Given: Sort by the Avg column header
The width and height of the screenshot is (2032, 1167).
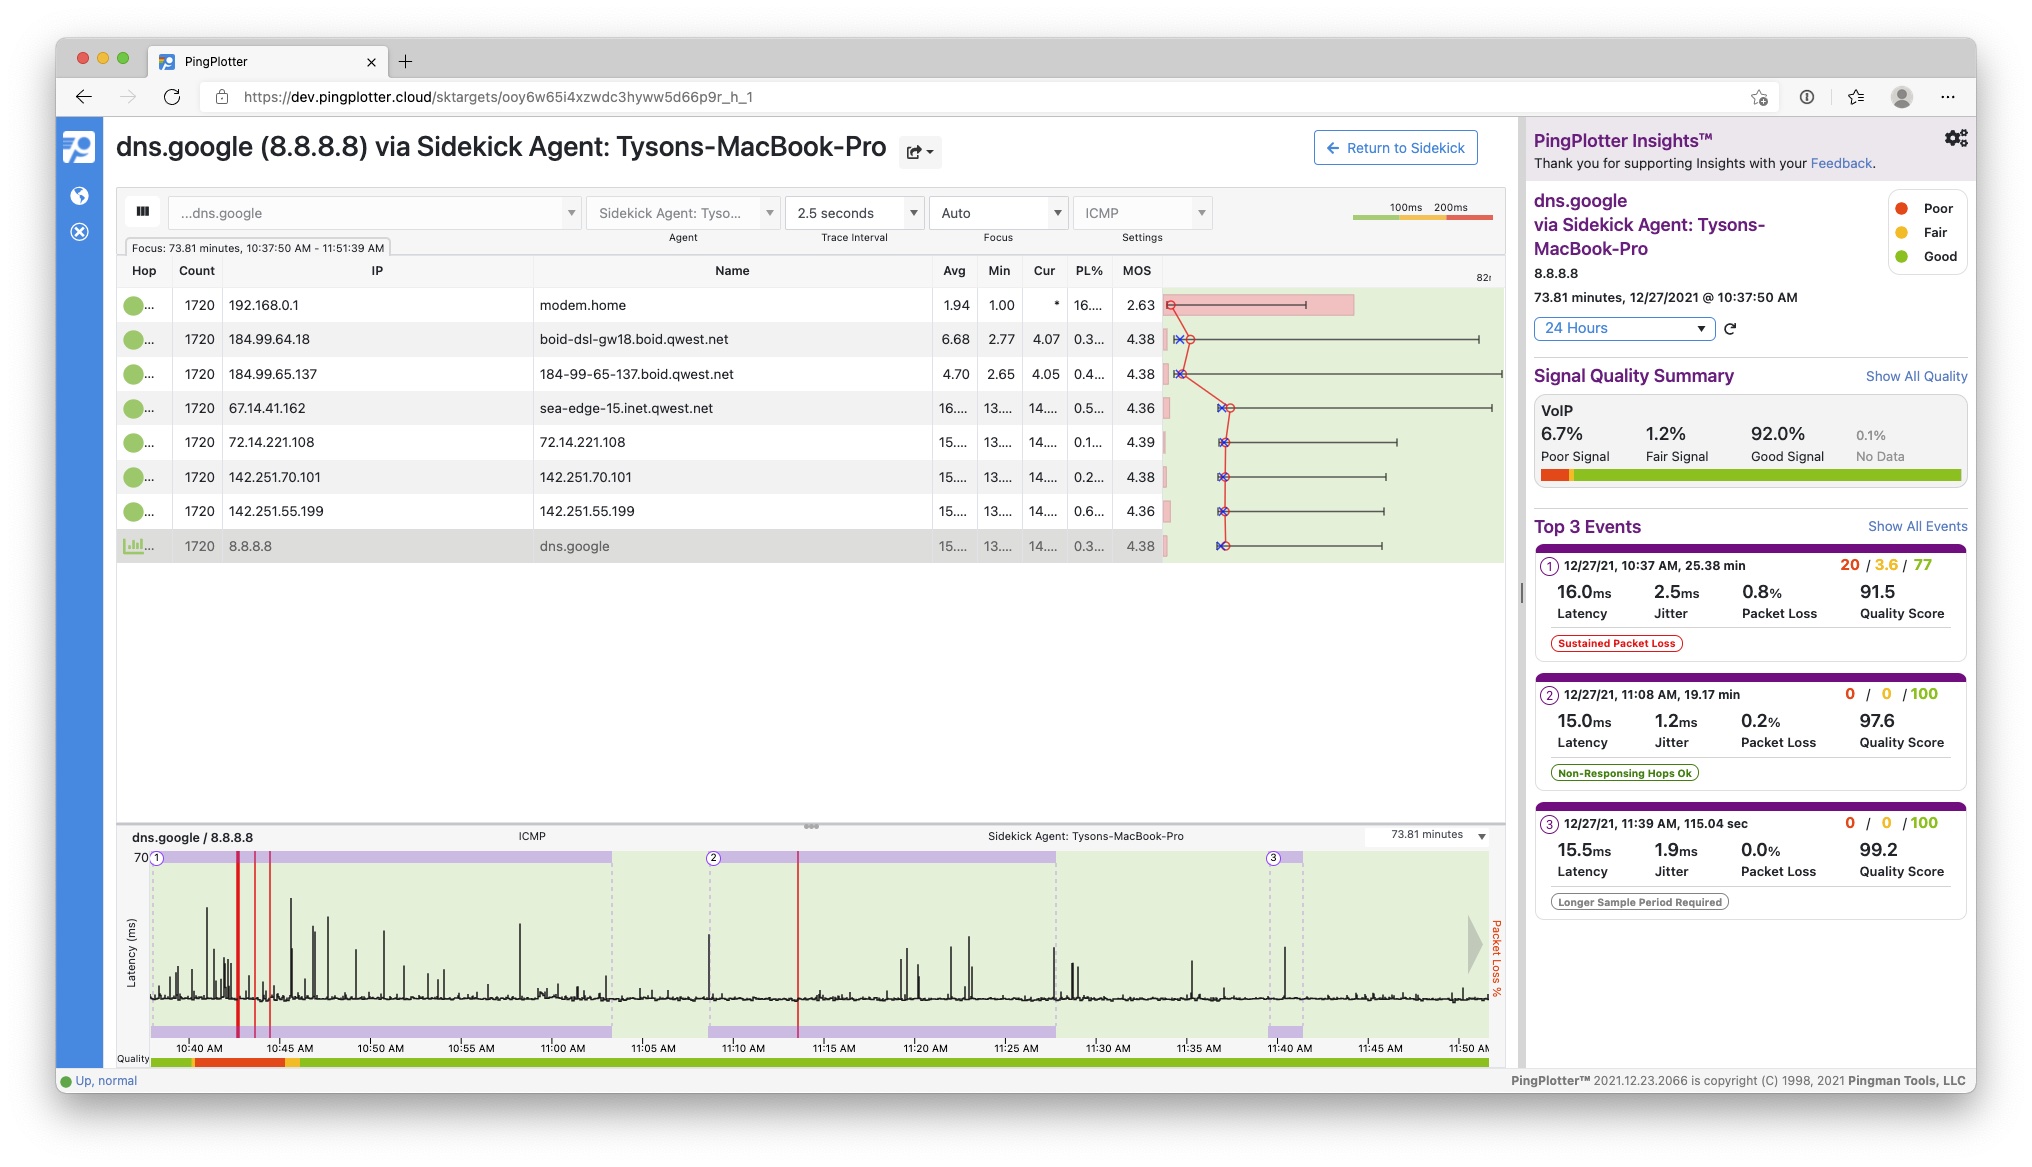Looking at the screenshot, I should 954,271.
